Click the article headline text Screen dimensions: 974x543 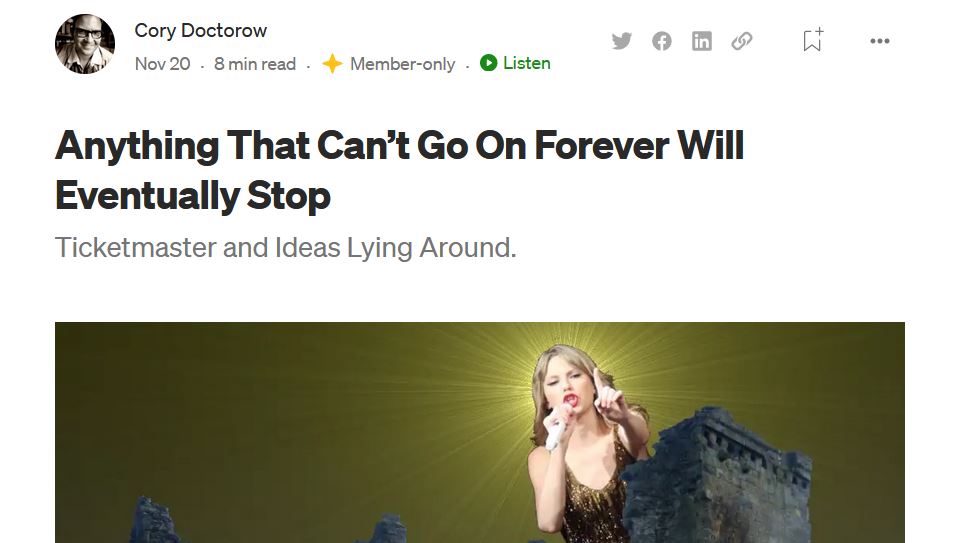[399, 170]
